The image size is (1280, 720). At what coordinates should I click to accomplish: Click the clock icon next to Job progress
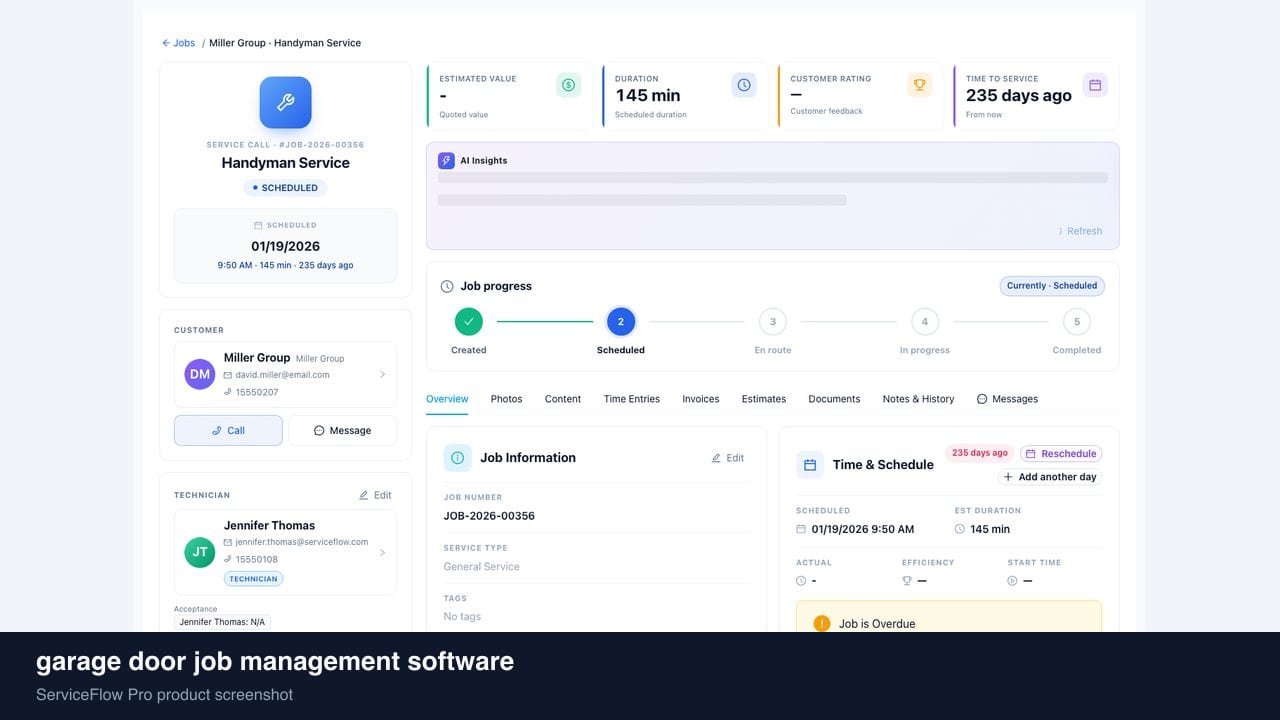[447, 286]
